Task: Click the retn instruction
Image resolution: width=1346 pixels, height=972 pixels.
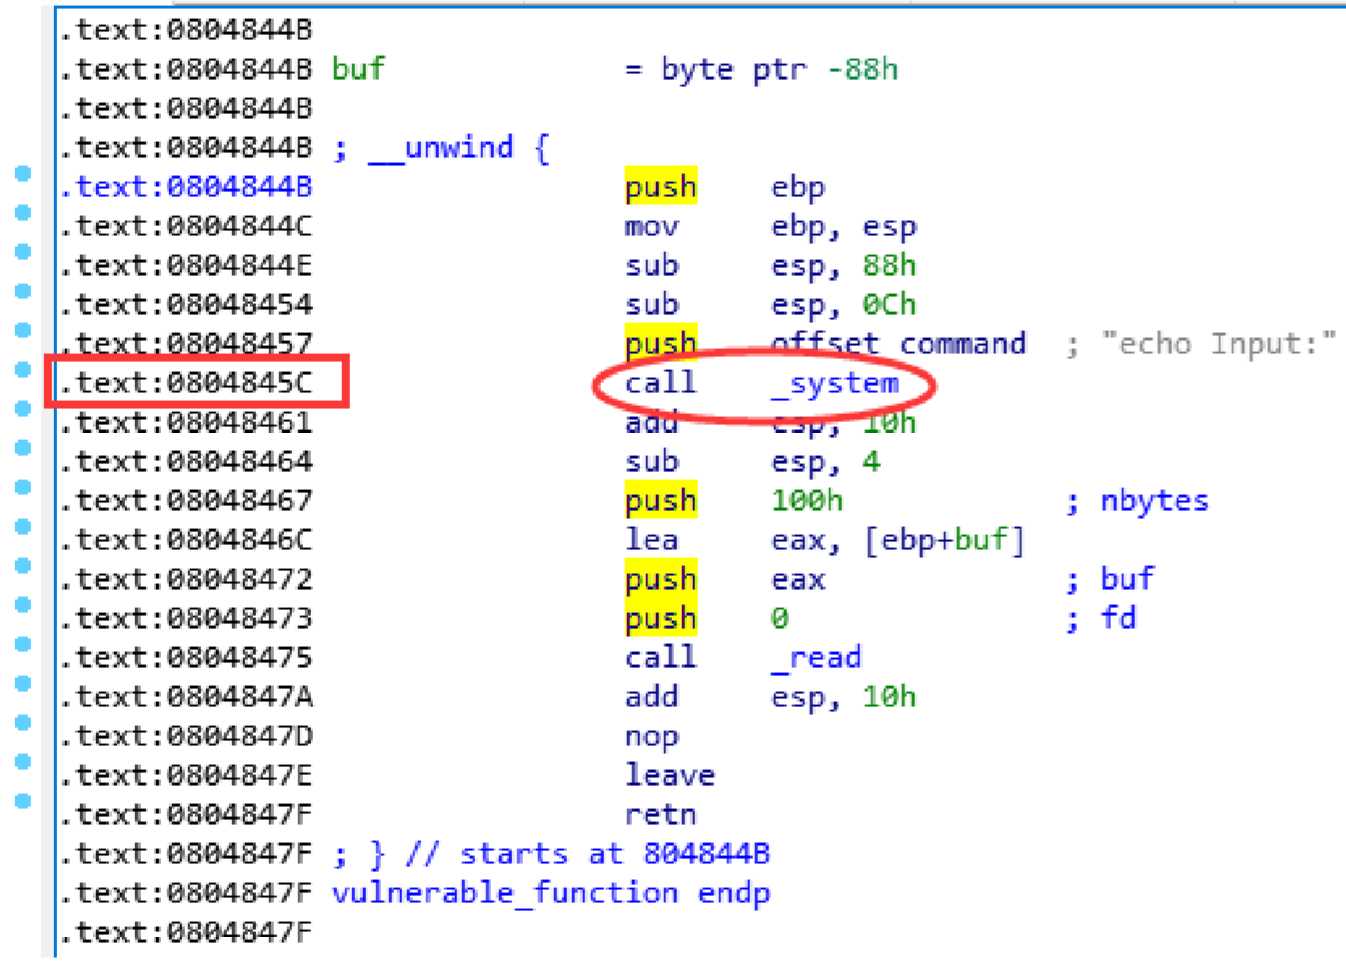Action: coord(660,814)
